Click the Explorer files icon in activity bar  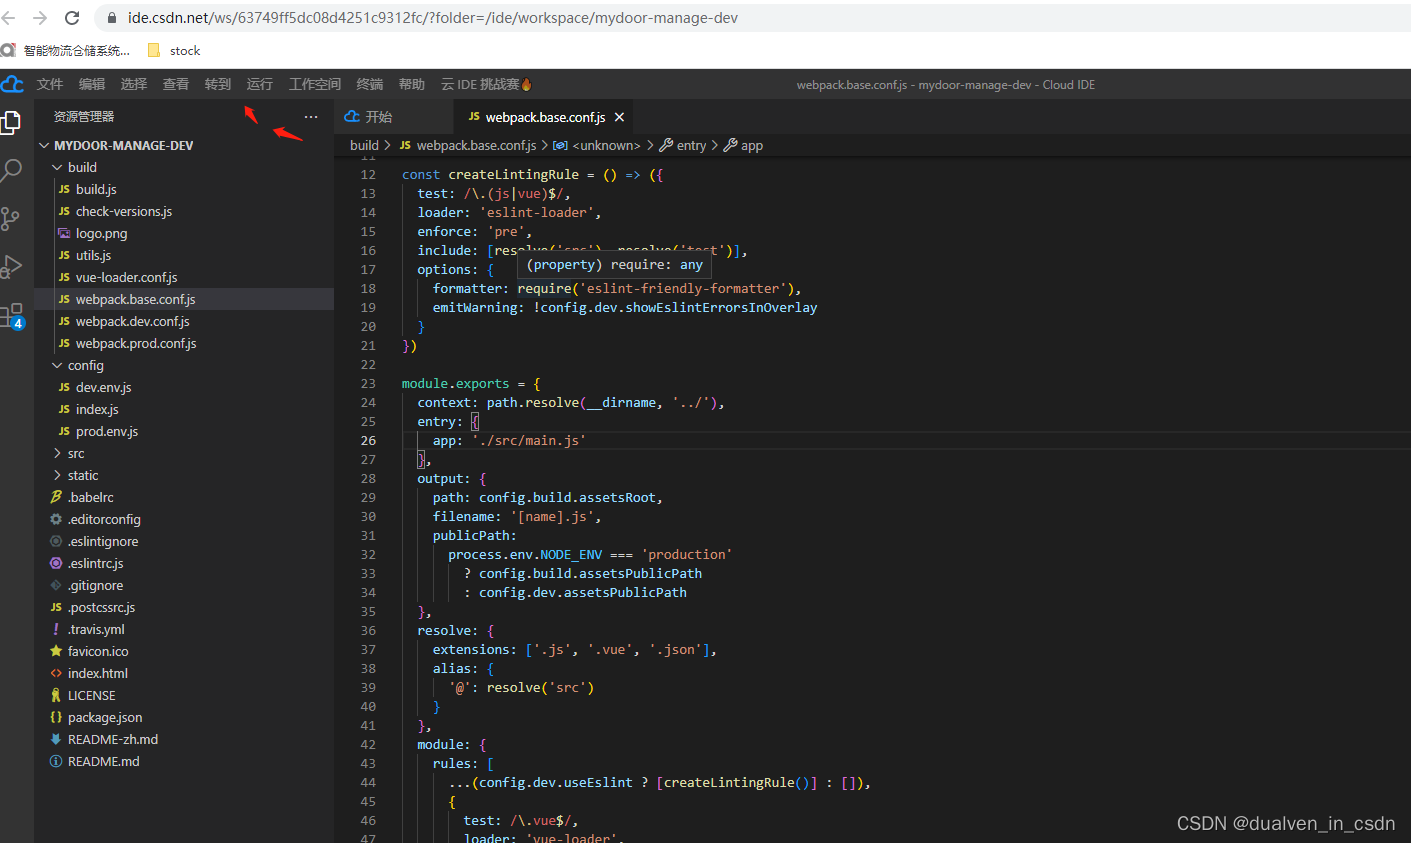coord(13,122)
